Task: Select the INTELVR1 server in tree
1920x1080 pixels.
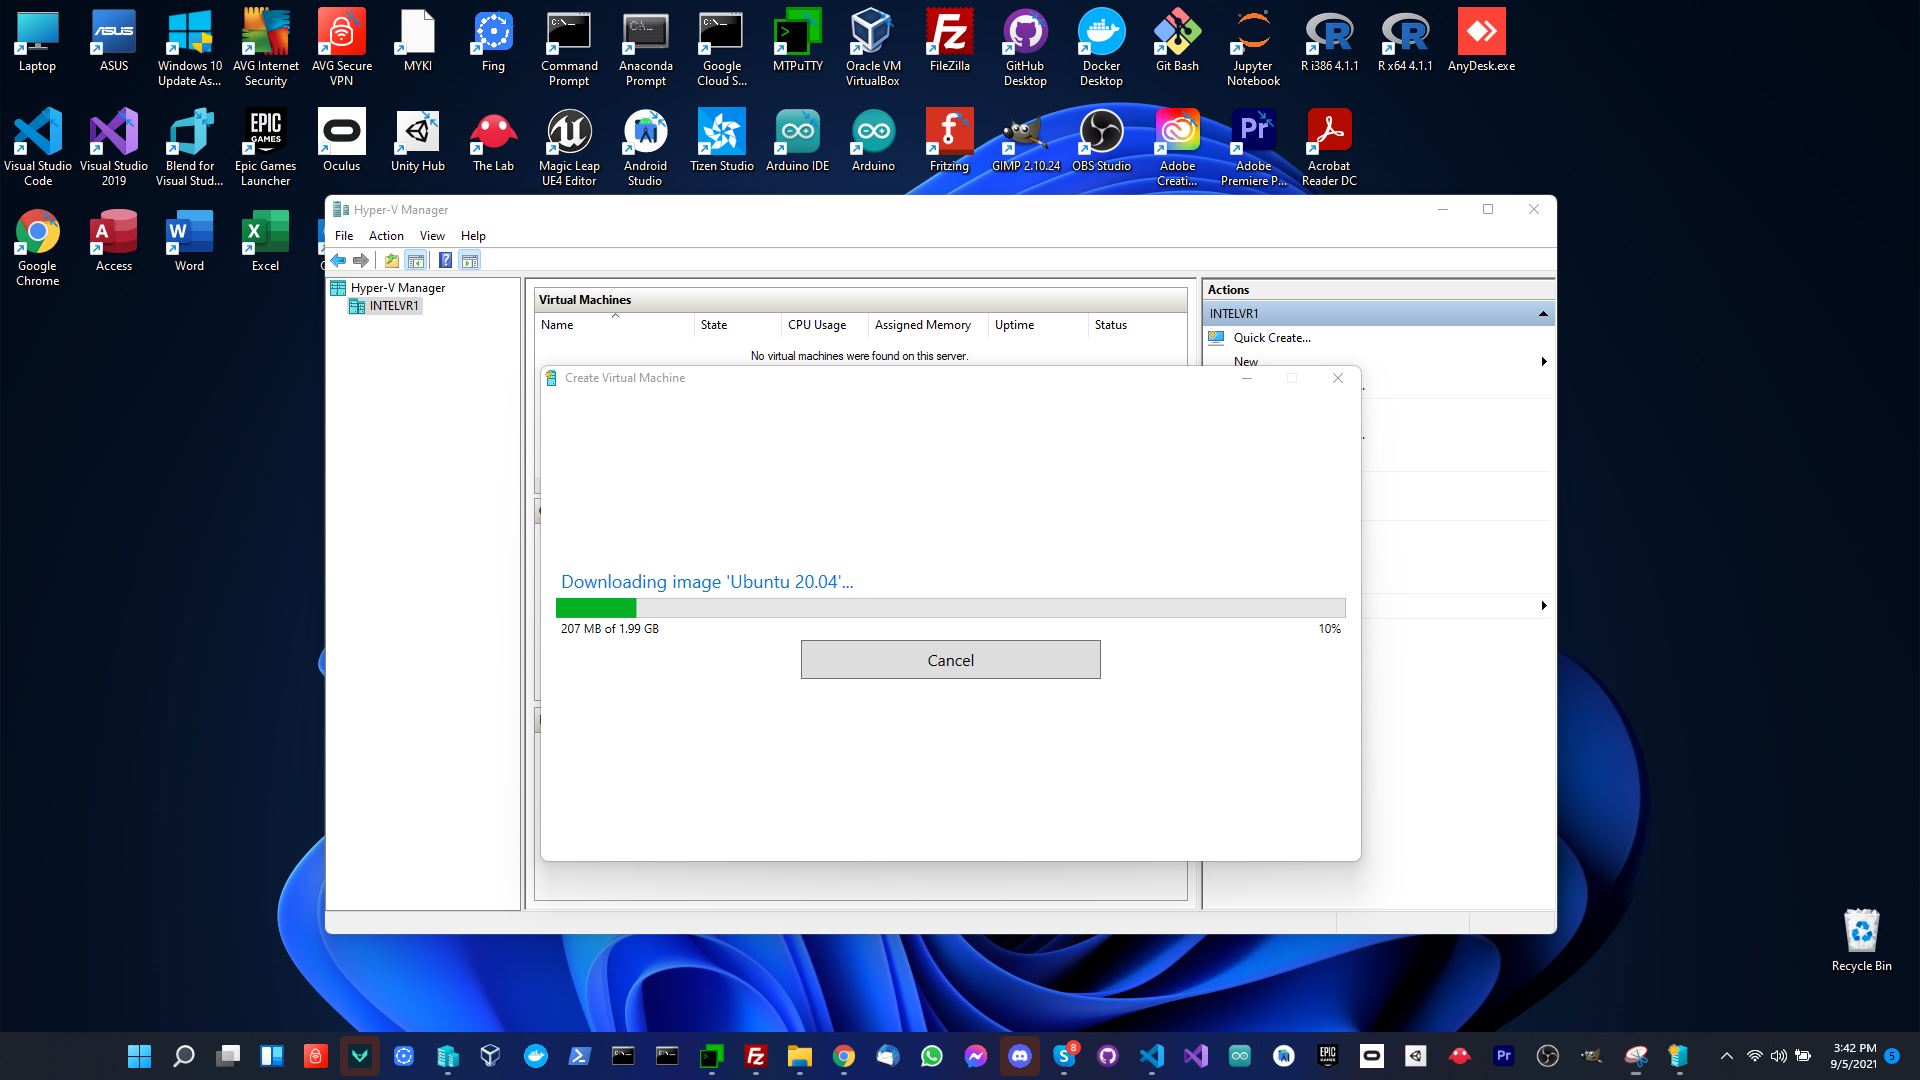Action: pyautogui.click(x=385, y=306)
